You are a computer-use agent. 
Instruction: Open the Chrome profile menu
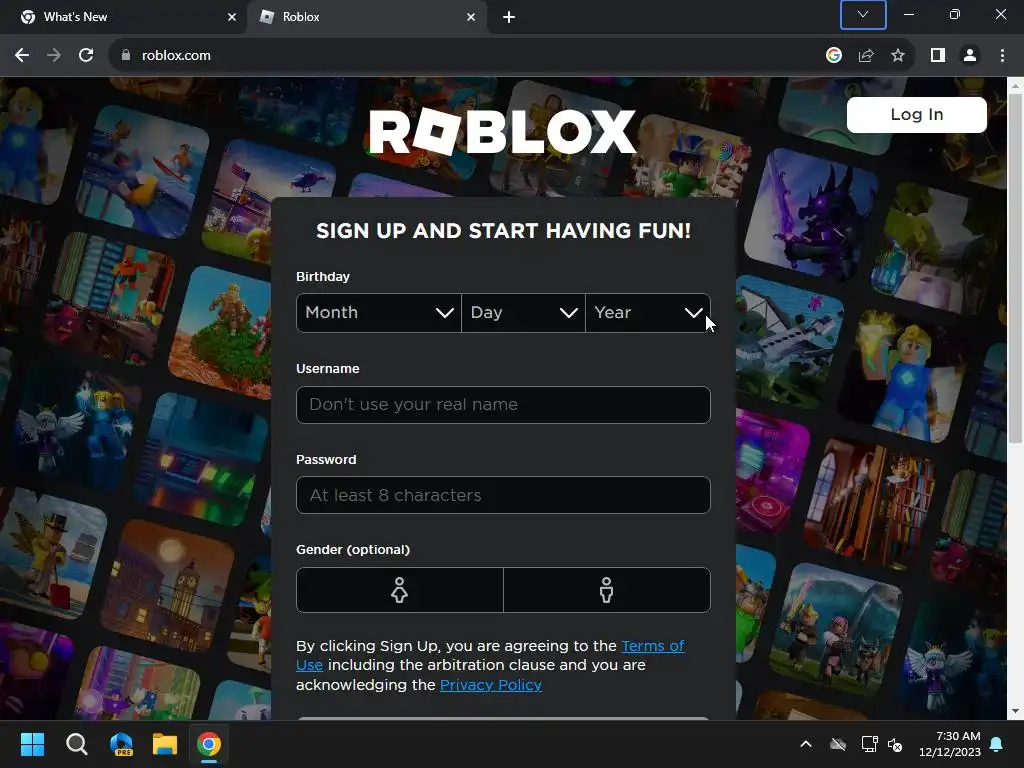(970, 56)
